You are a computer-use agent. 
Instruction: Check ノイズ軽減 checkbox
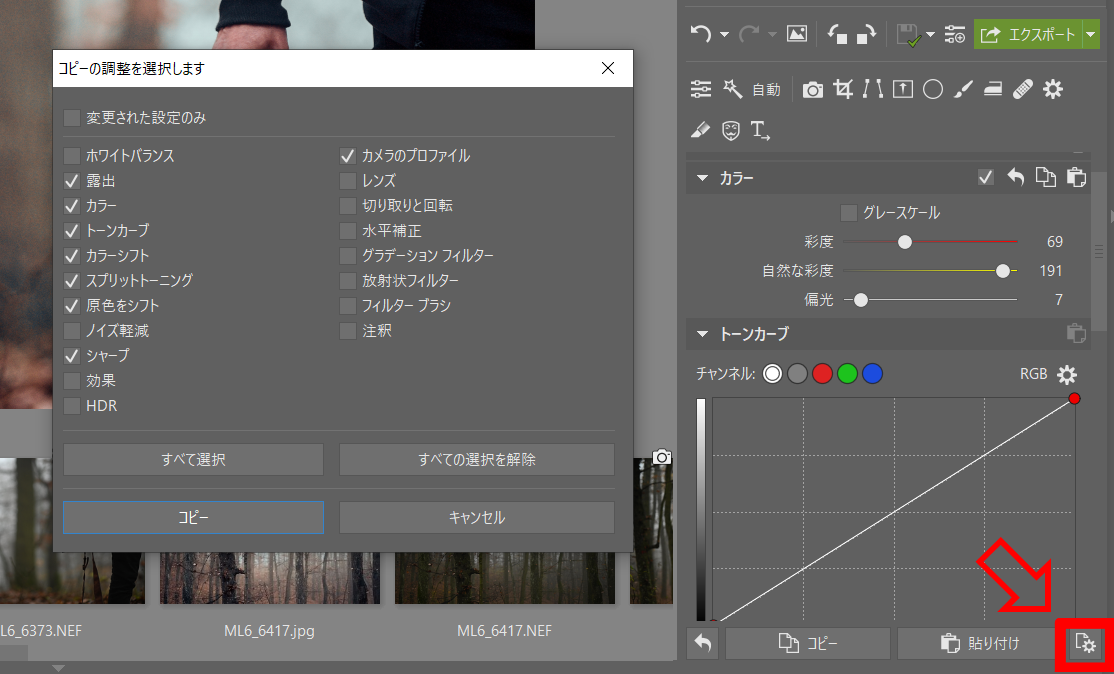[72, 331]
